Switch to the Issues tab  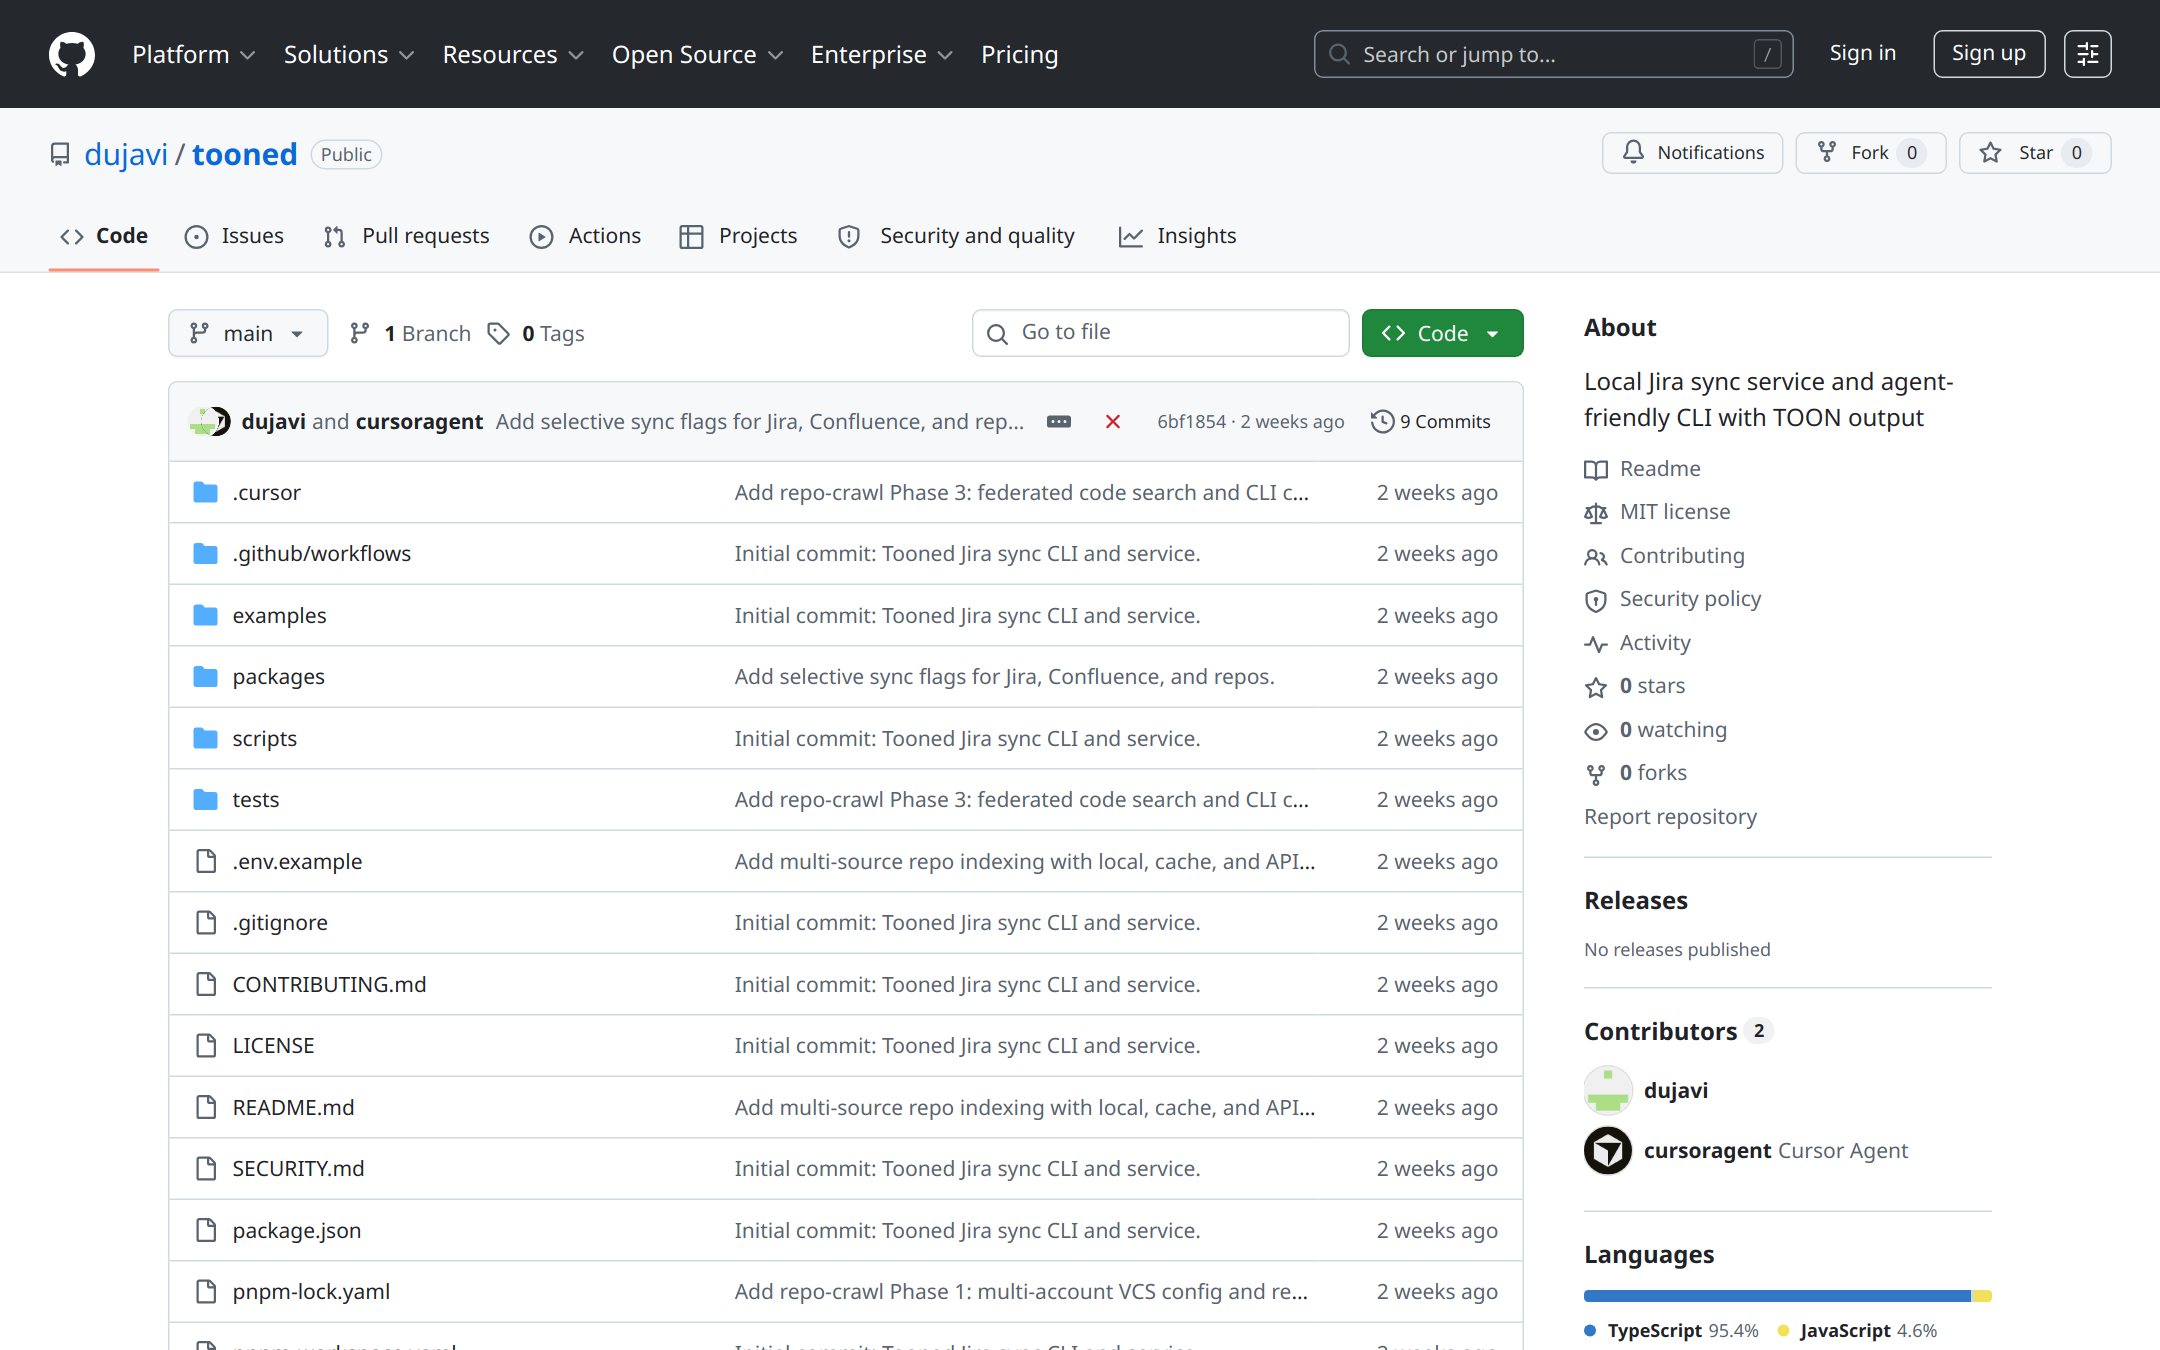coord(234,236)
